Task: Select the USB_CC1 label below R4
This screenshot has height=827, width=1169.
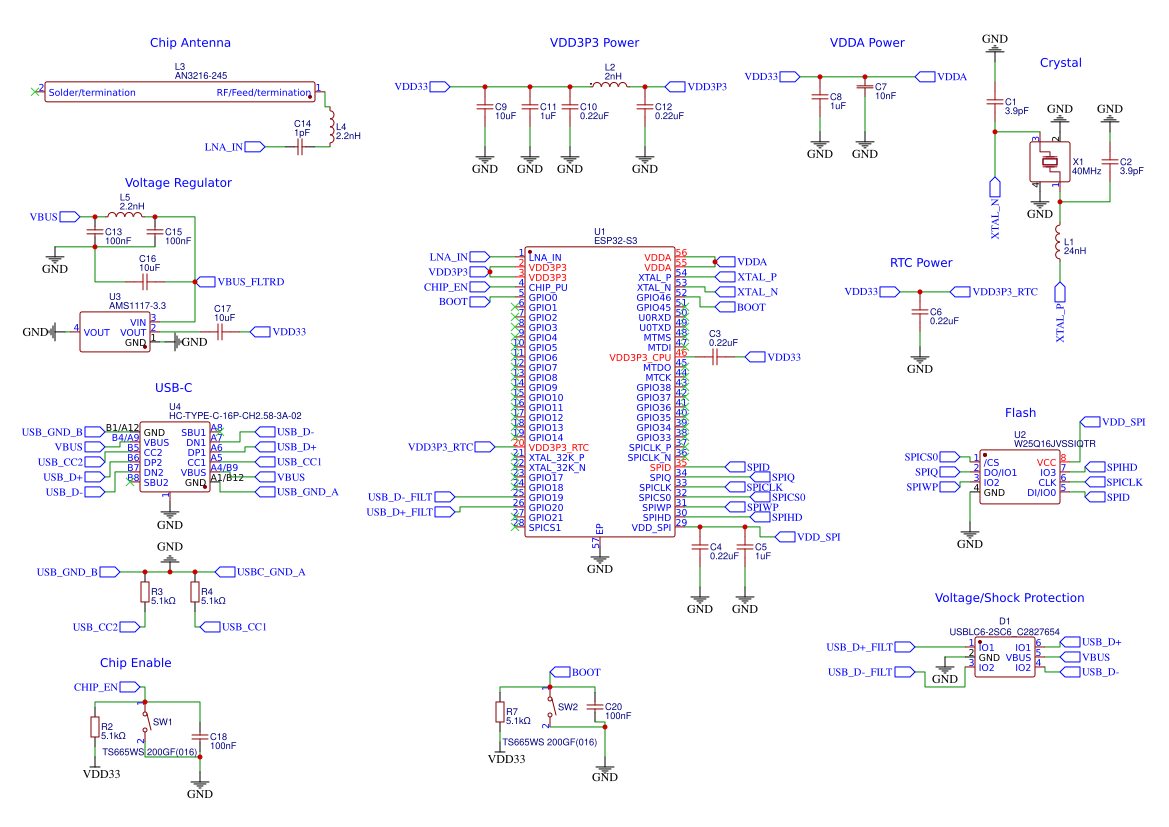Action: click(x=233, y=627)
